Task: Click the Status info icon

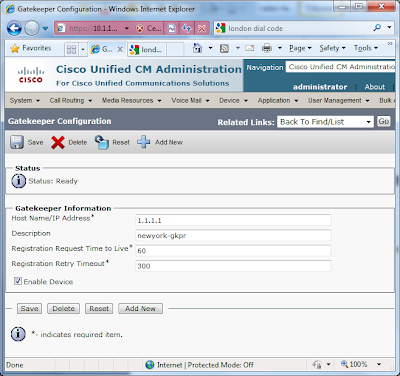Action: (19, 181)
